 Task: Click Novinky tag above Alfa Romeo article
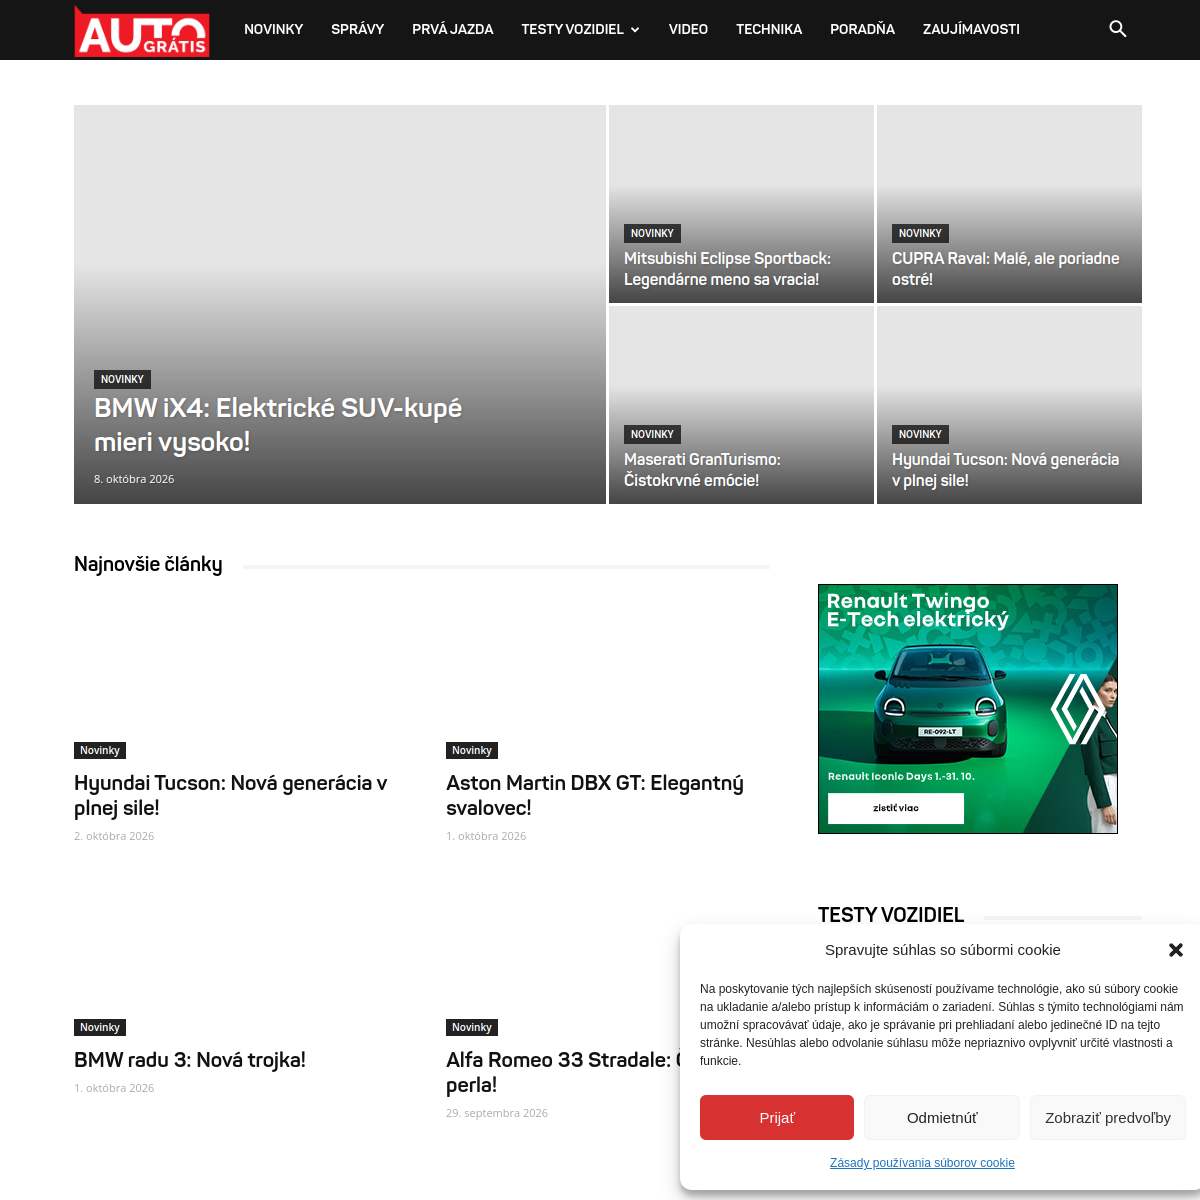472,1027
